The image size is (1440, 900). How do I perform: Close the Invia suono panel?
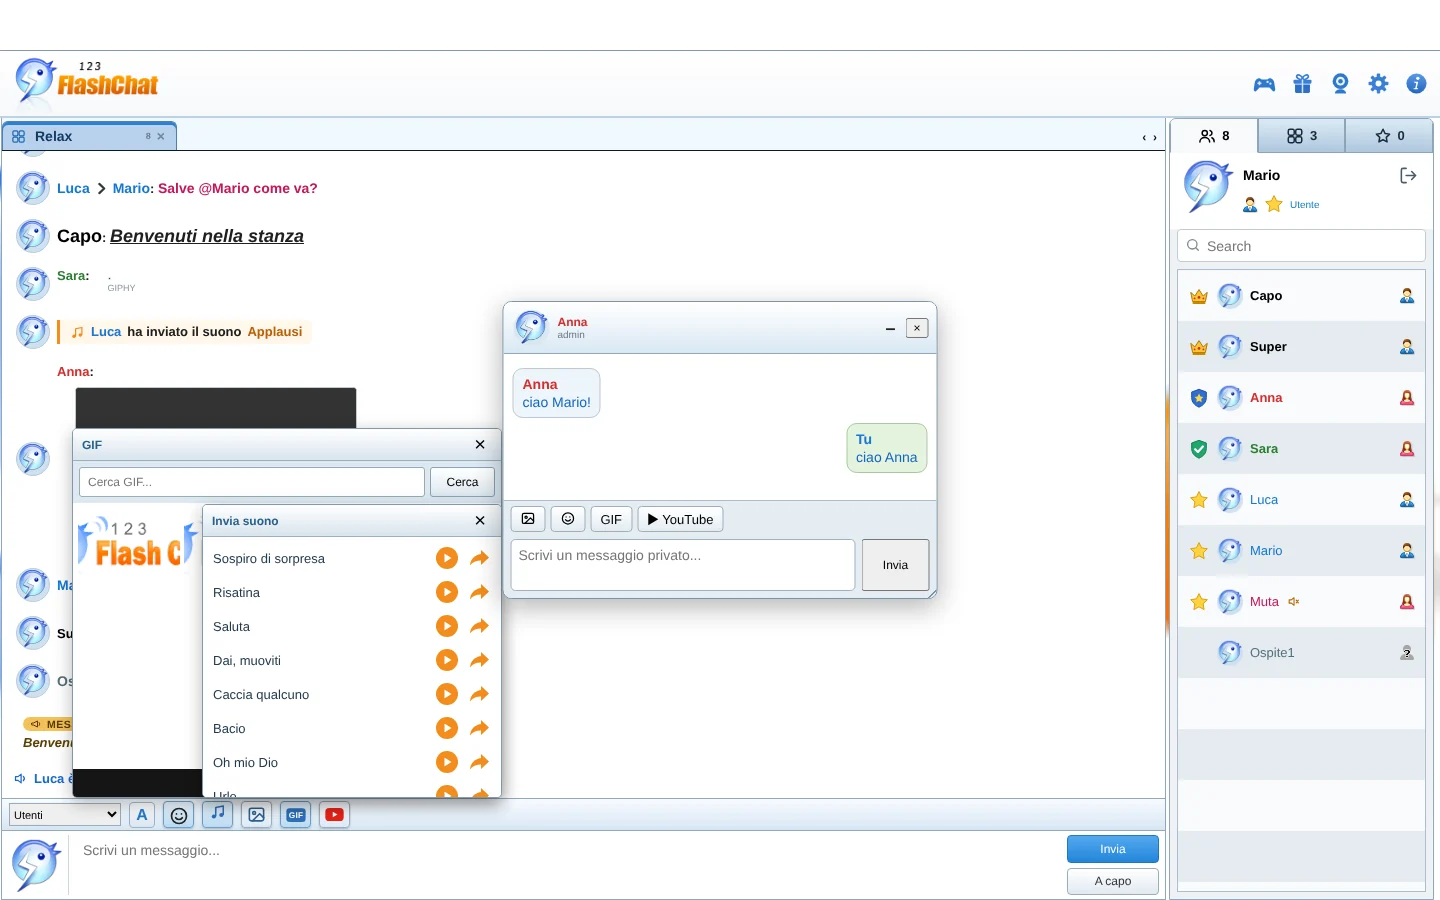[480, 521]
